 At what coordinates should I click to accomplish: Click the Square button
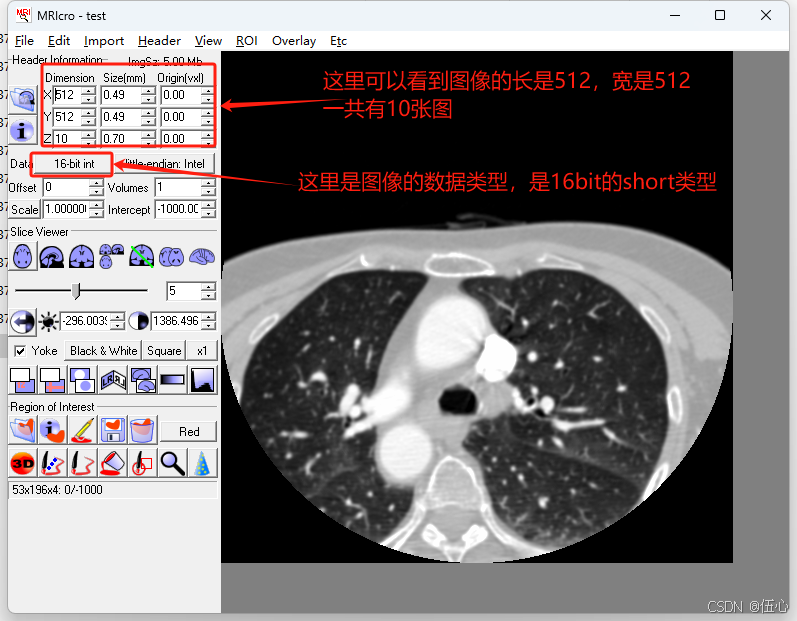(164, 351)
